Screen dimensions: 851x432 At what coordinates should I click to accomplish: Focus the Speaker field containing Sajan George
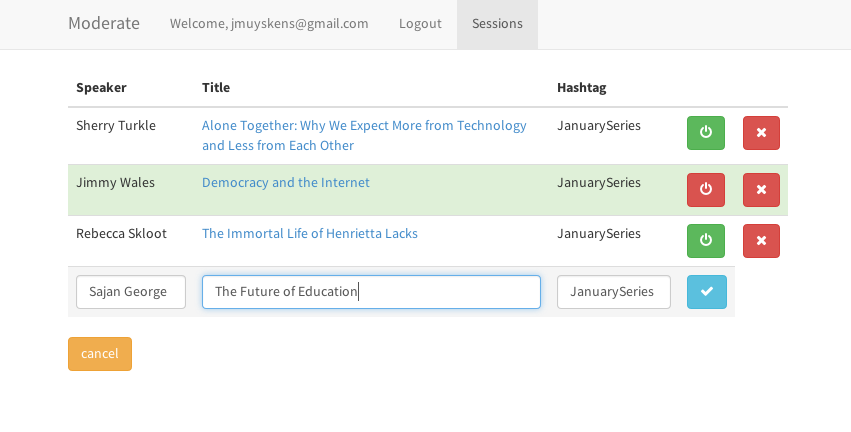point(131,292)
